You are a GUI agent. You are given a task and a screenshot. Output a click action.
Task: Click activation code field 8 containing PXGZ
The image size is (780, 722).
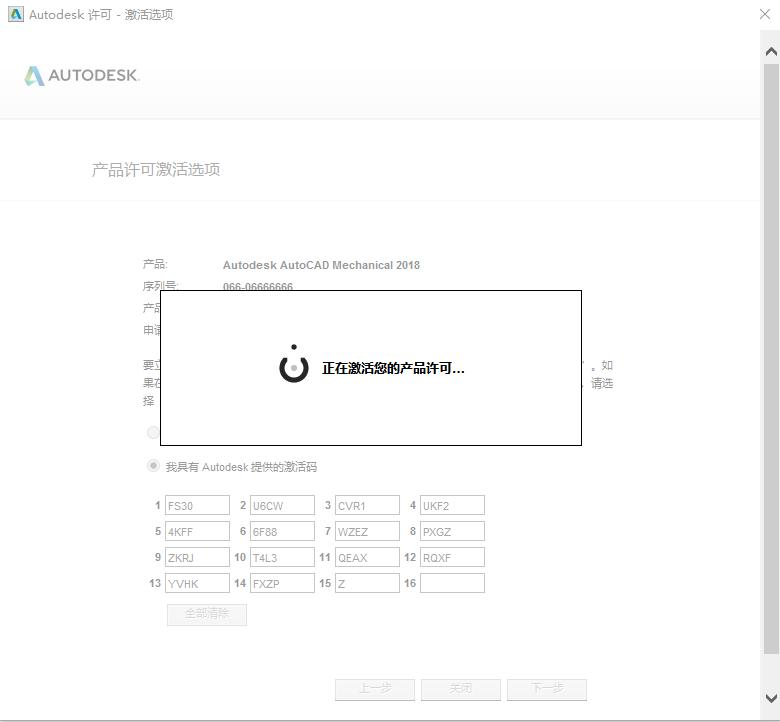click(453, 531)
